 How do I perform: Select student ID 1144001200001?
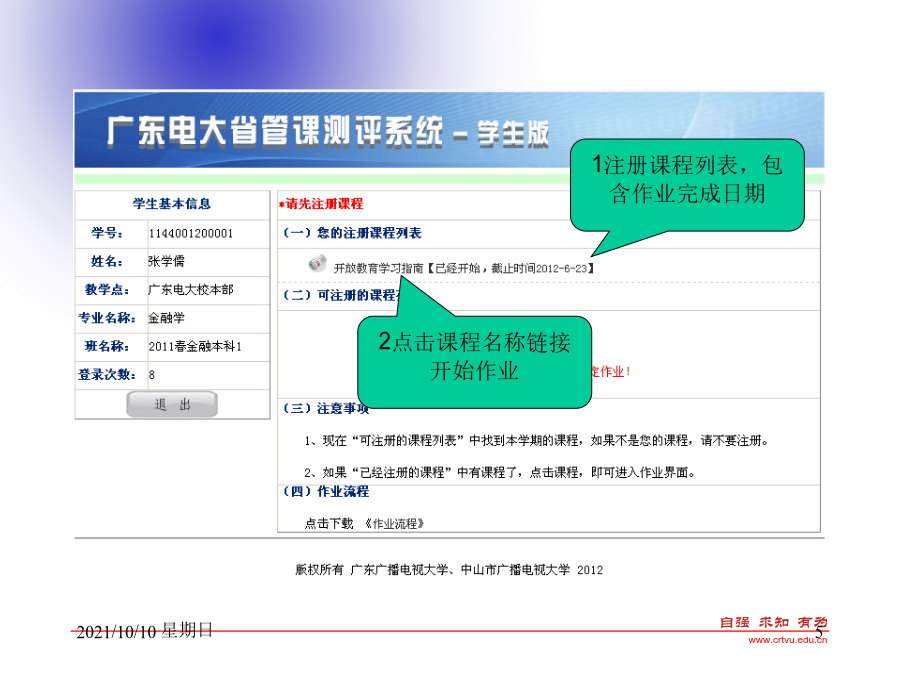pyautogui.click(x=191, y=234)
